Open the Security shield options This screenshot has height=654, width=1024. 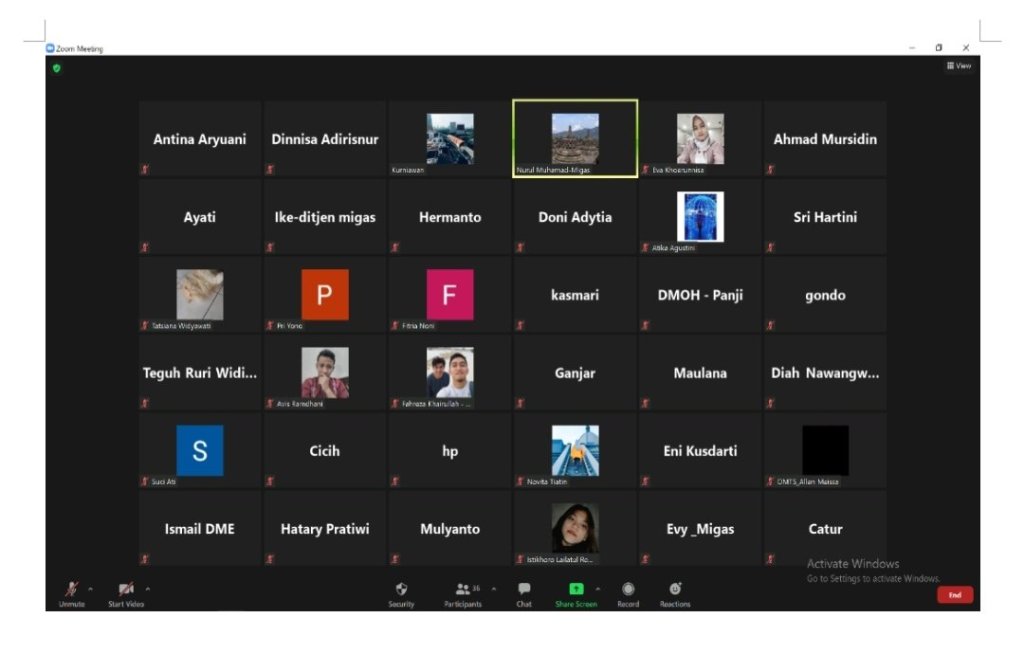(x=401, y=590)
